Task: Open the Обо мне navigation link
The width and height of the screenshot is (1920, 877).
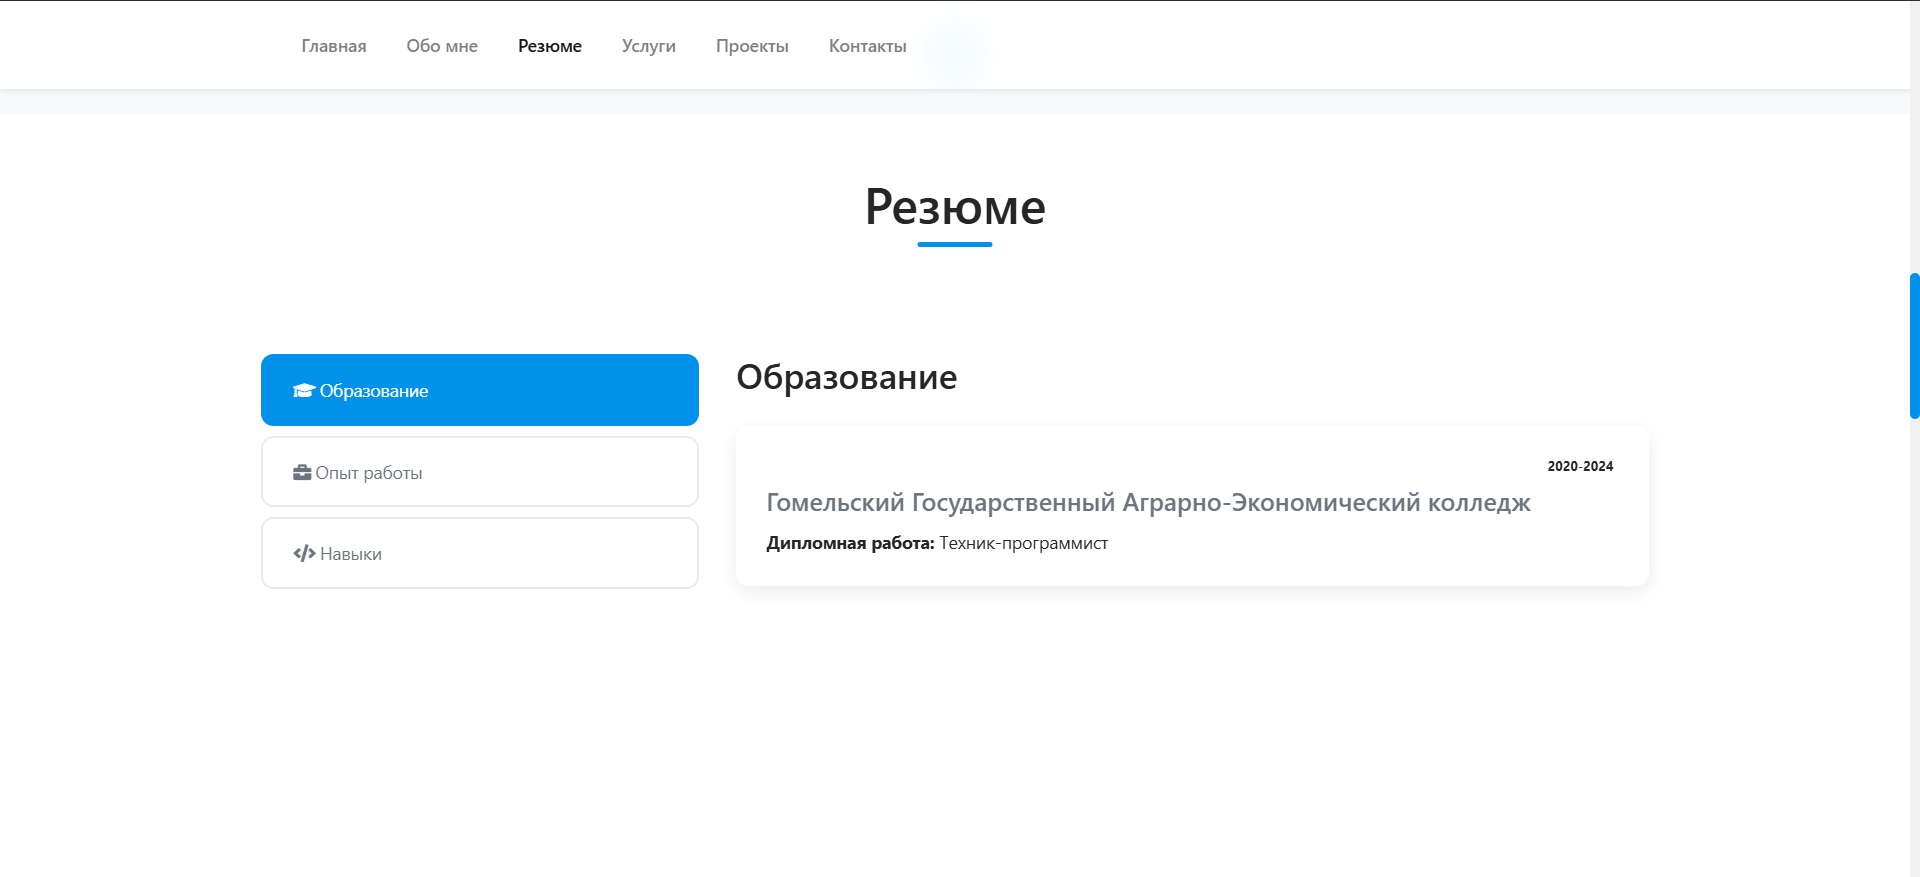Action: point(442,46)
